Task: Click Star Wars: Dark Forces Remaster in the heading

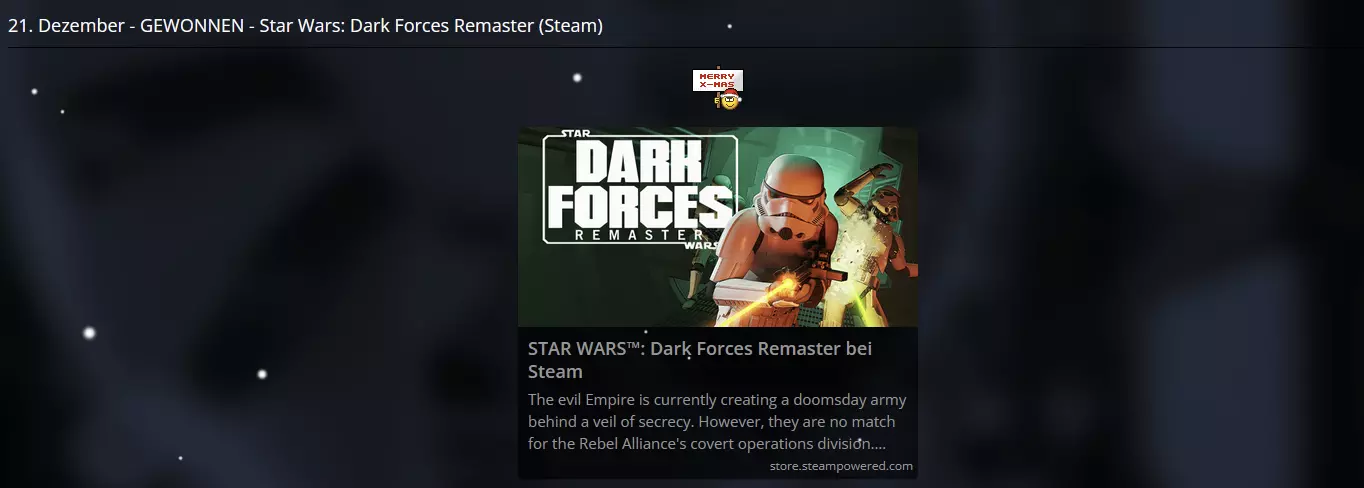Action: [x=397, y=26]
